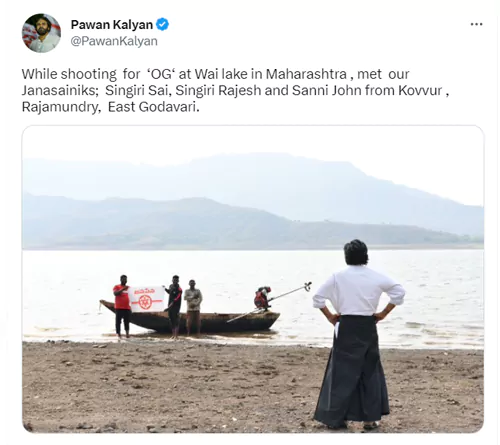Open the @PawanKalyan handle link
500x445 pixels.
point(114,41)
